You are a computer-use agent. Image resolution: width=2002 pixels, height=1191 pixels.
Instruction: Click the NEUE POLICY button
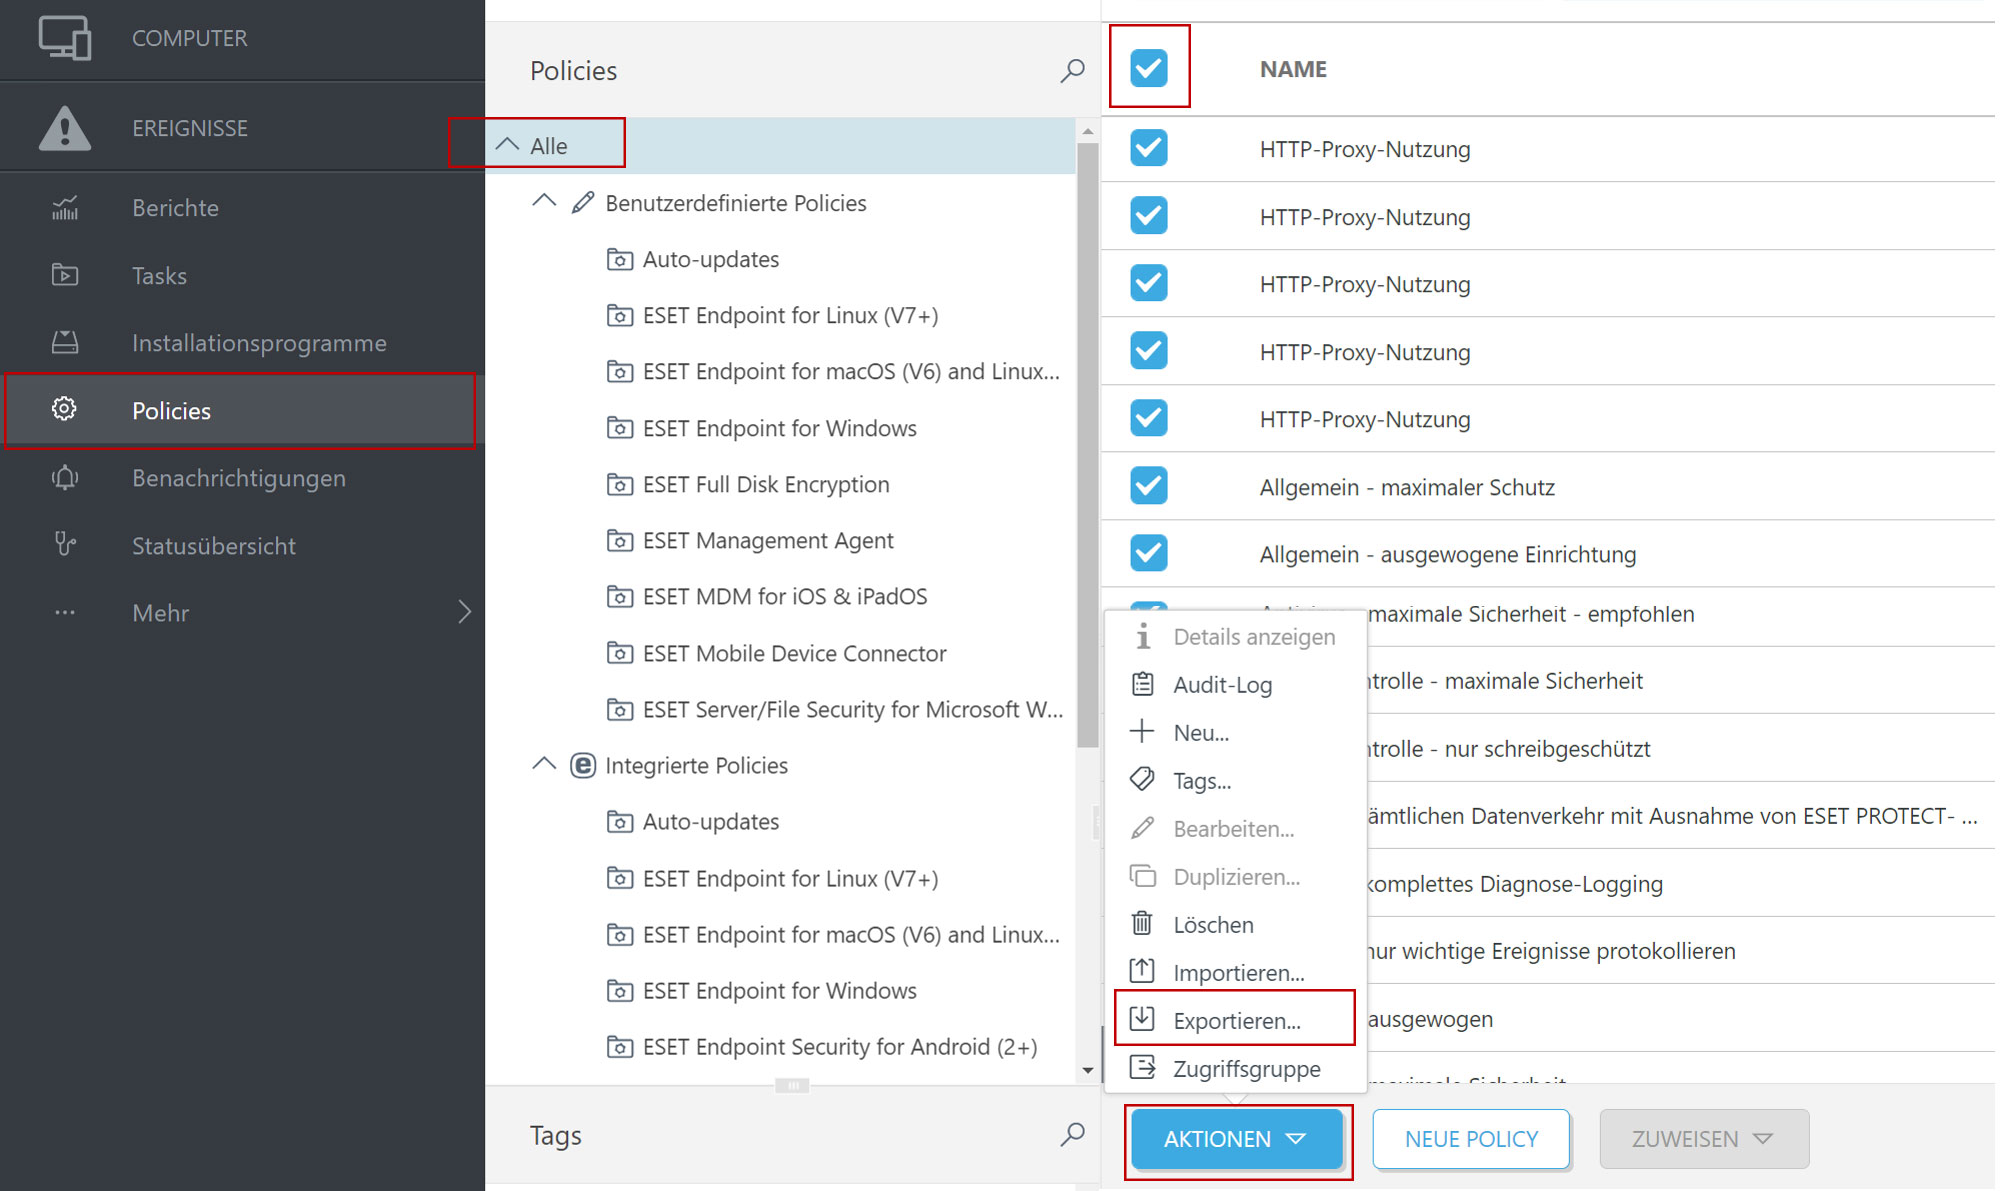click(x=1470, y=1139)
